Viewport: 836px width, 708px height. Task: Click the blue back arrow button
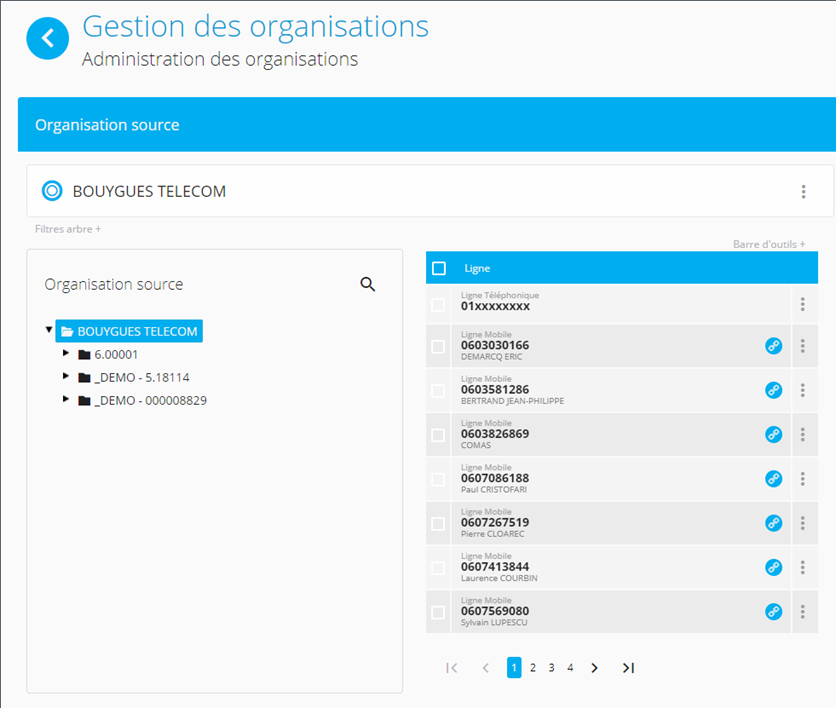pos(47,38)
